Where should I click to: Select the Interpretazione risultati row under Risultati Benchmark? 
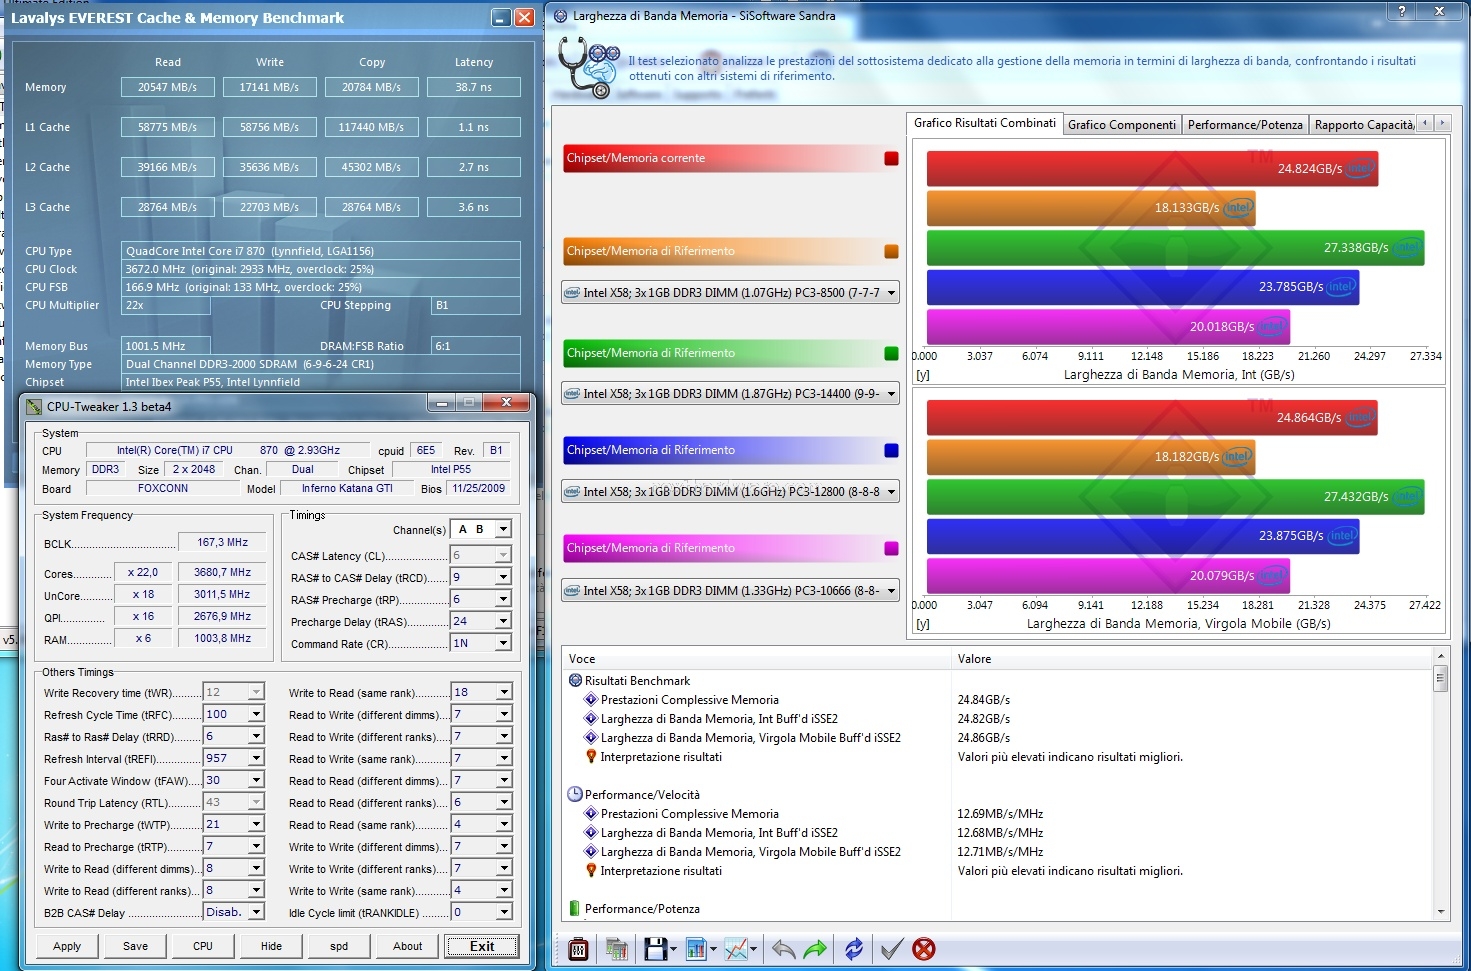998,757
